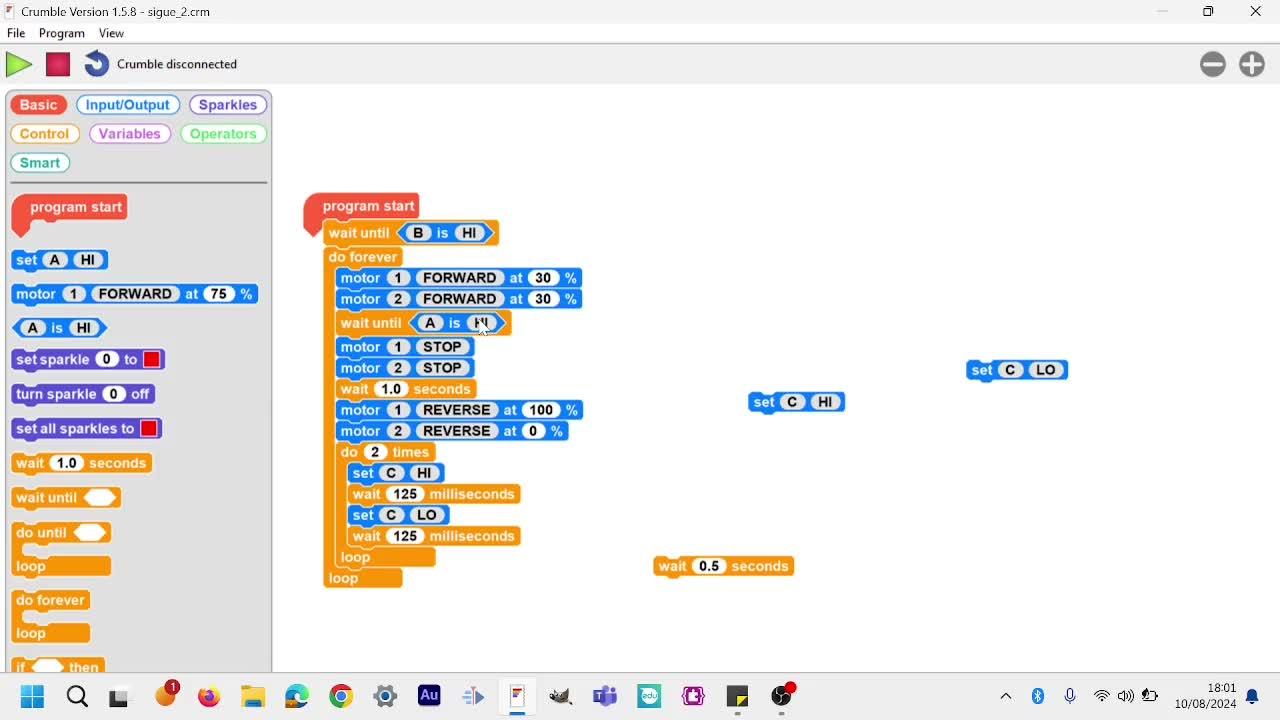Click the Bluetooth tray icon
The image size is (1280, 720).
pos(1038,696)
